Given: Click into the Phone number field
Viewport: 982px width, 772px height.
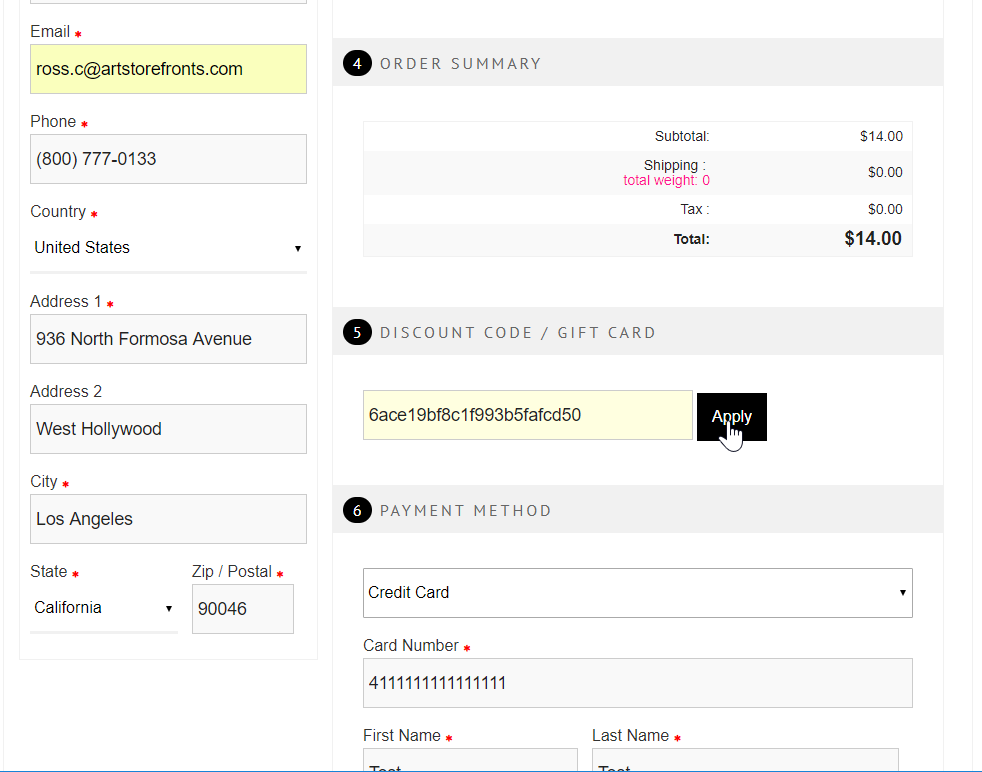Looking at the screenshot, I should pos(168,159).
